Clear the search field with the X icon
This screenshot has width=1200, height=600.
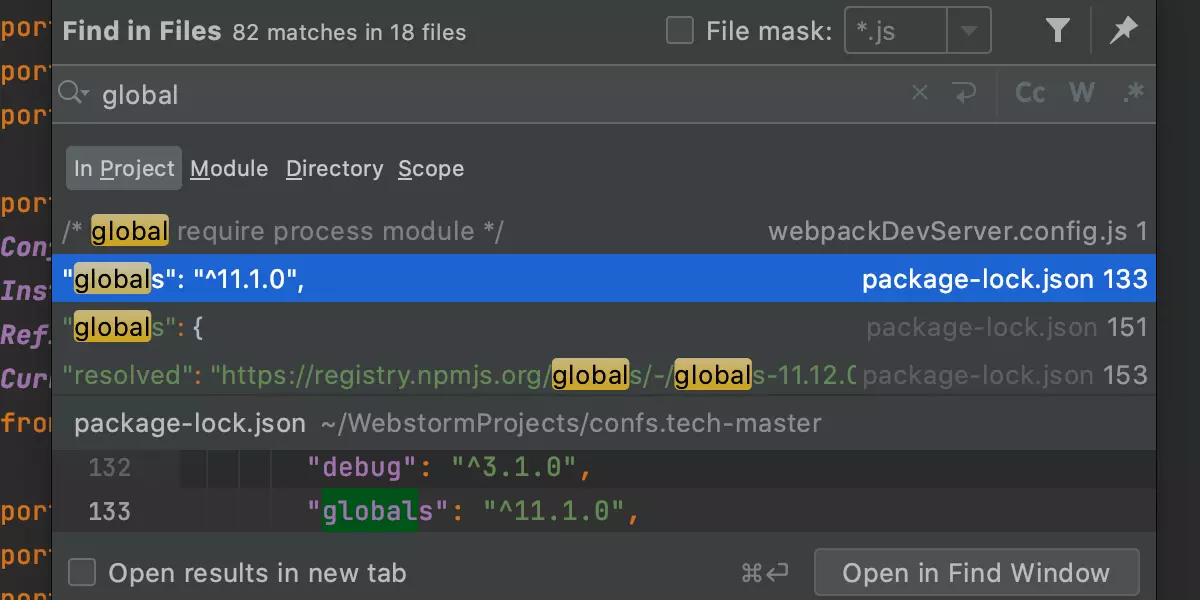click(x=920, y=93)
